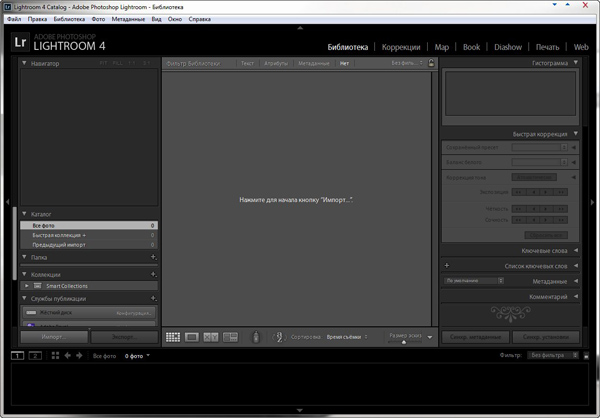Screen dimensions: 600x418
Task: Click the Lr logo identity plate
Action: (x=20, y=42)
